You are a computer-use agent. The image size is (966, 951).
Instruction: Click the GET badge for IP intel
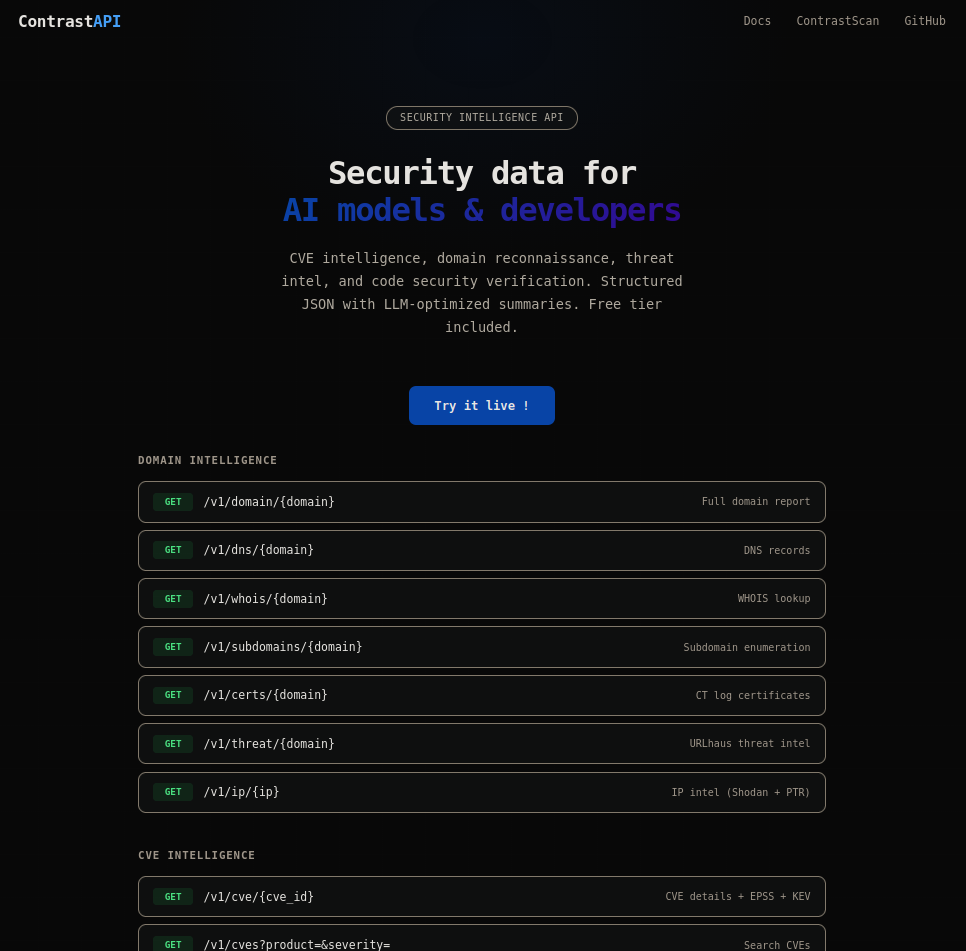point(173,792)
